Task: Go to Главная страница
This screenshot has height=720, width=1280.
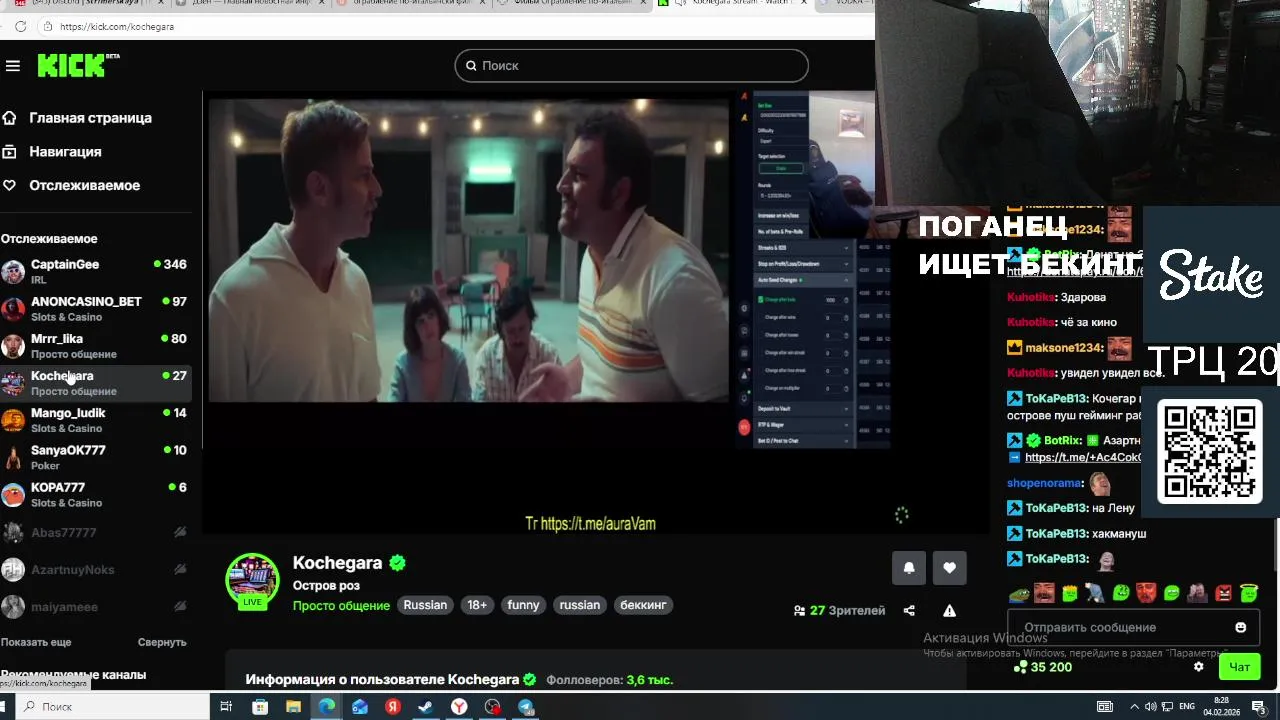Action: coord(90,118)
